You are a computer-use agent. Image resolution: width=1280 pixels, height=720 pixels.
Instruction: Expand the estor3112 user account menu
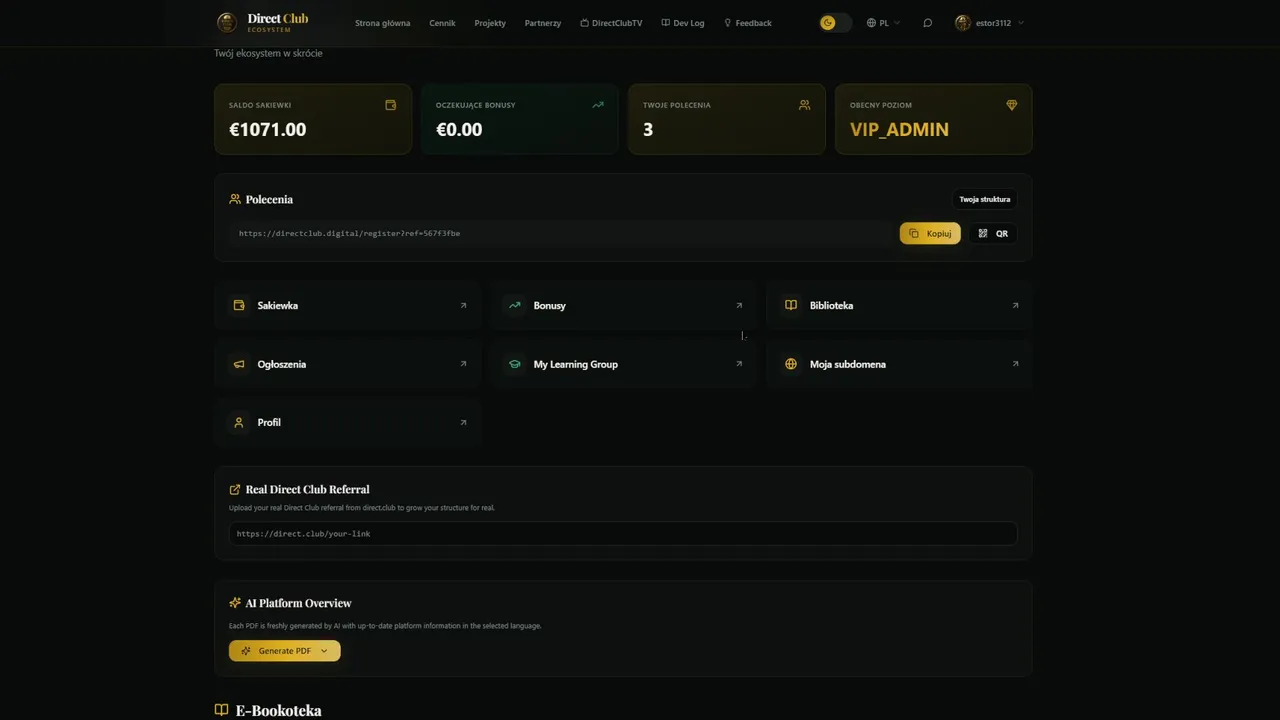coord(989,23)
